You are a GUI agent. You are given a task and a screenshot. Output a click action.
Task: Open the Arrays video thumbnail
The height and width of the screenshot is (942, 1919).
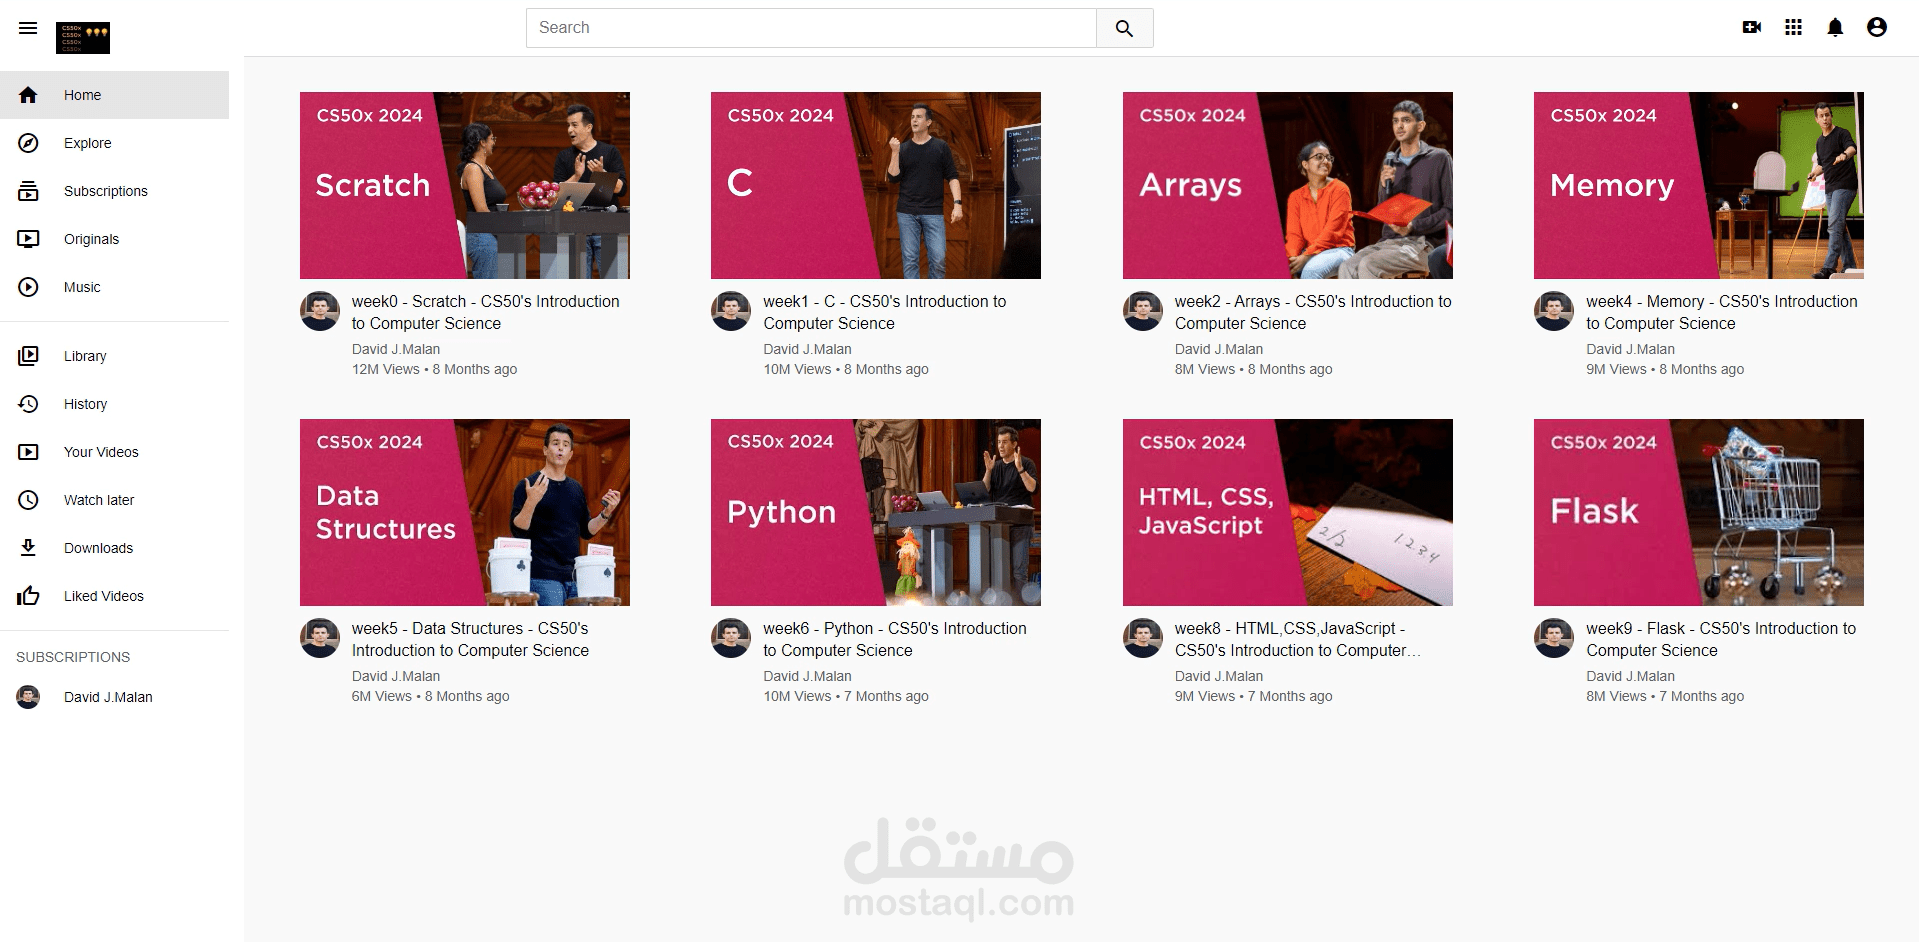point(1288,185)
